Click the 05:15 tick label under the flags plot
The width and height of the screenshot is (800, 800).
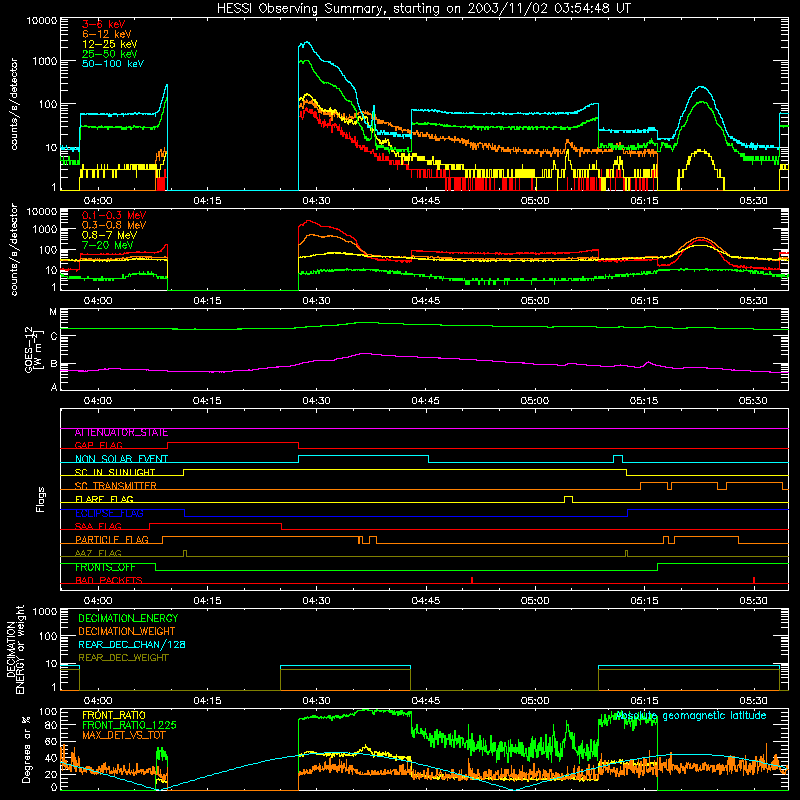tap(644, 601)
